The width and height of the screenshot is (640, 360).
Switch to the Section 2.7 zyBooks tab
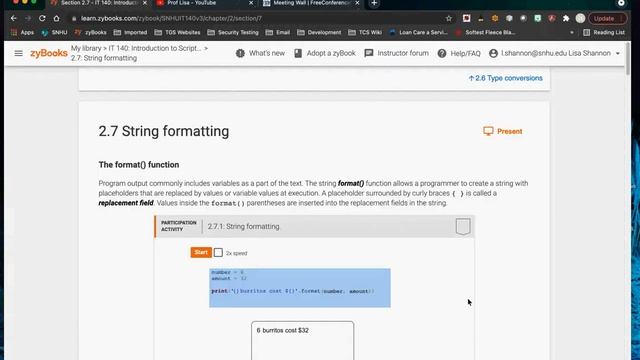coord(98,3)
